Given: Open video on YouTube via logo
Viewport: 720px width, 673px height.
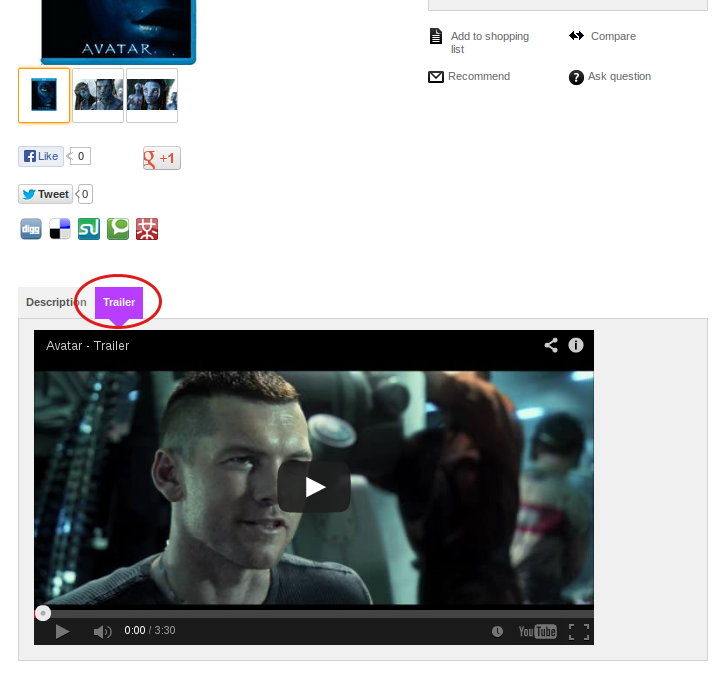Looking at the screenshot, I should [537, 632].
